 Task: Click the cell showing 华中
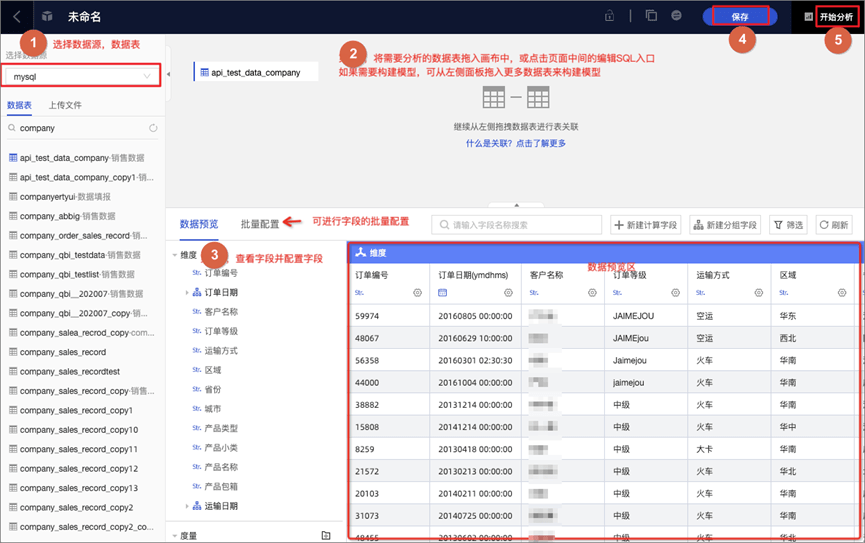[813, 427]
